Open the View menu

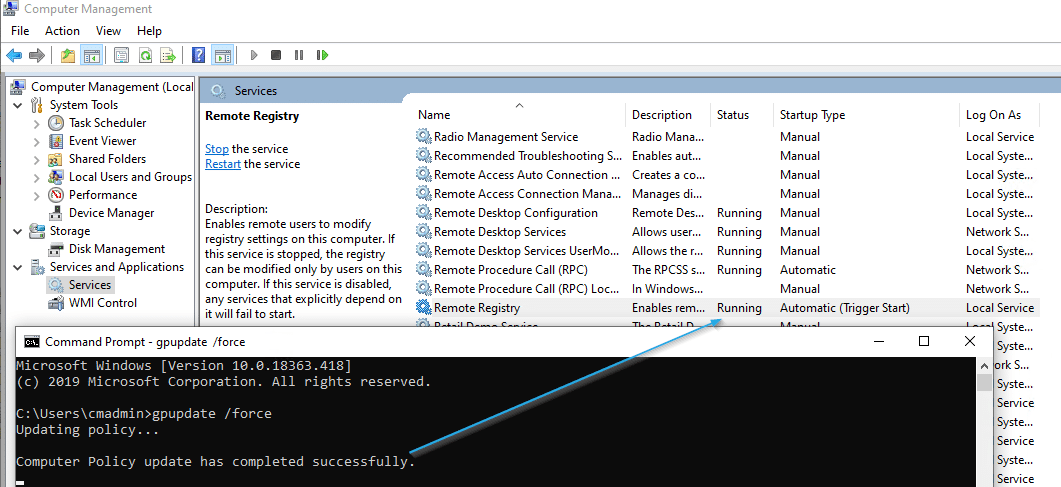click(x=108, y=31)
